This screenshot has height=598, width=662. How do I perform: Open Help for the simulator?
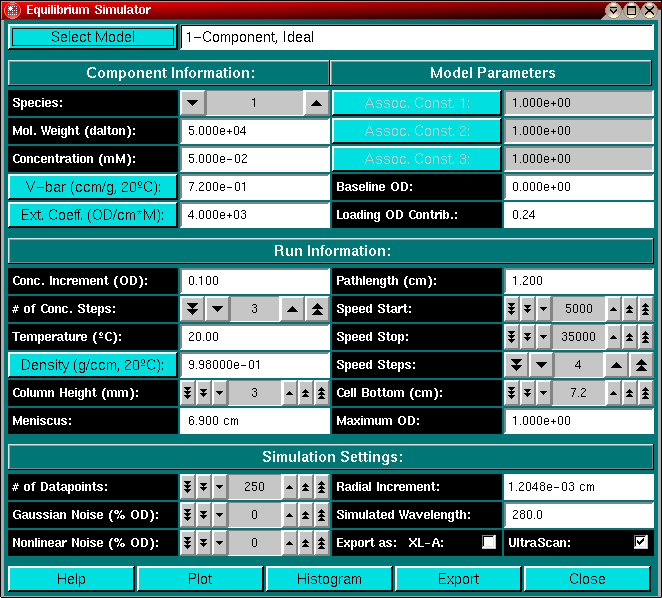(71, 579)
